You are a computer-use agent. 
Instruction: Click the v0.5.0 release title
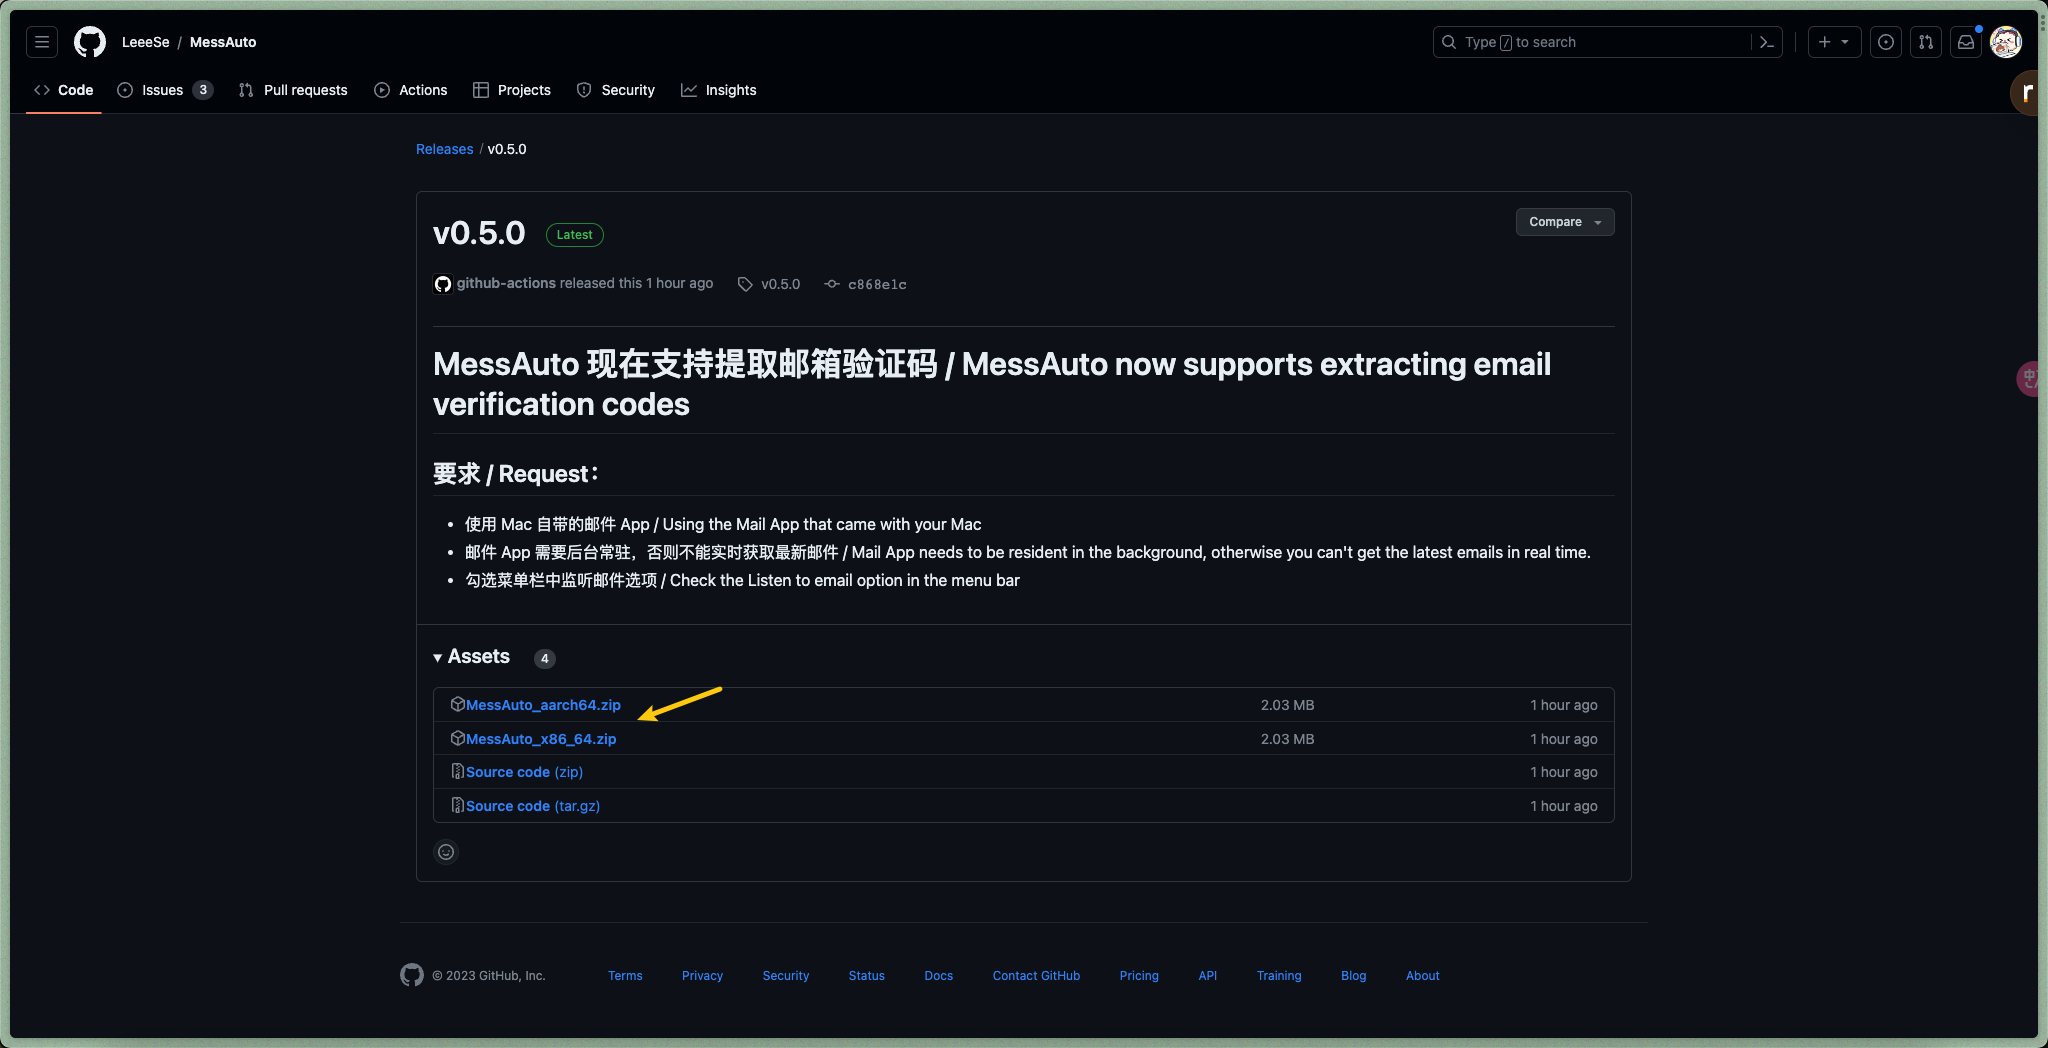(x=479, y=233)
